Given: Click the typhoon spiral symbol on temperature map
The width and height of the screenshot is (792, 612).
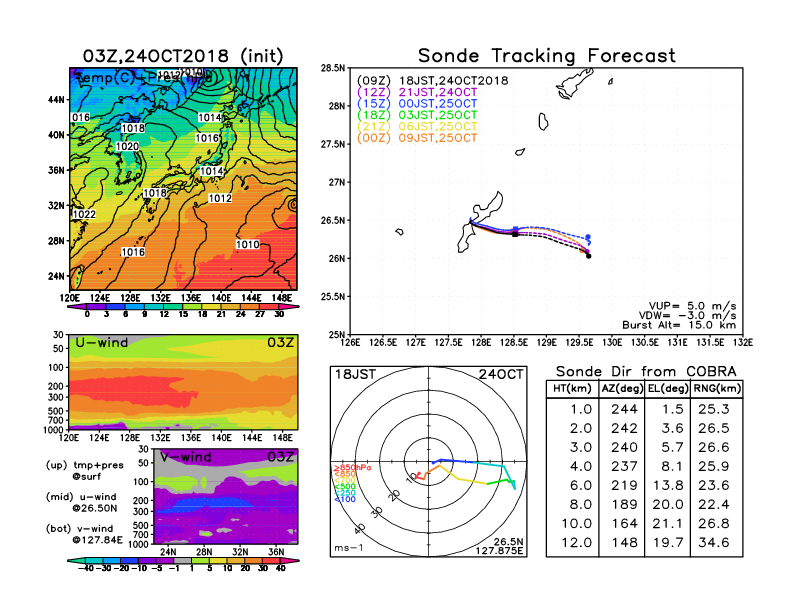Looking at the screenshot, I should point(293,205).
